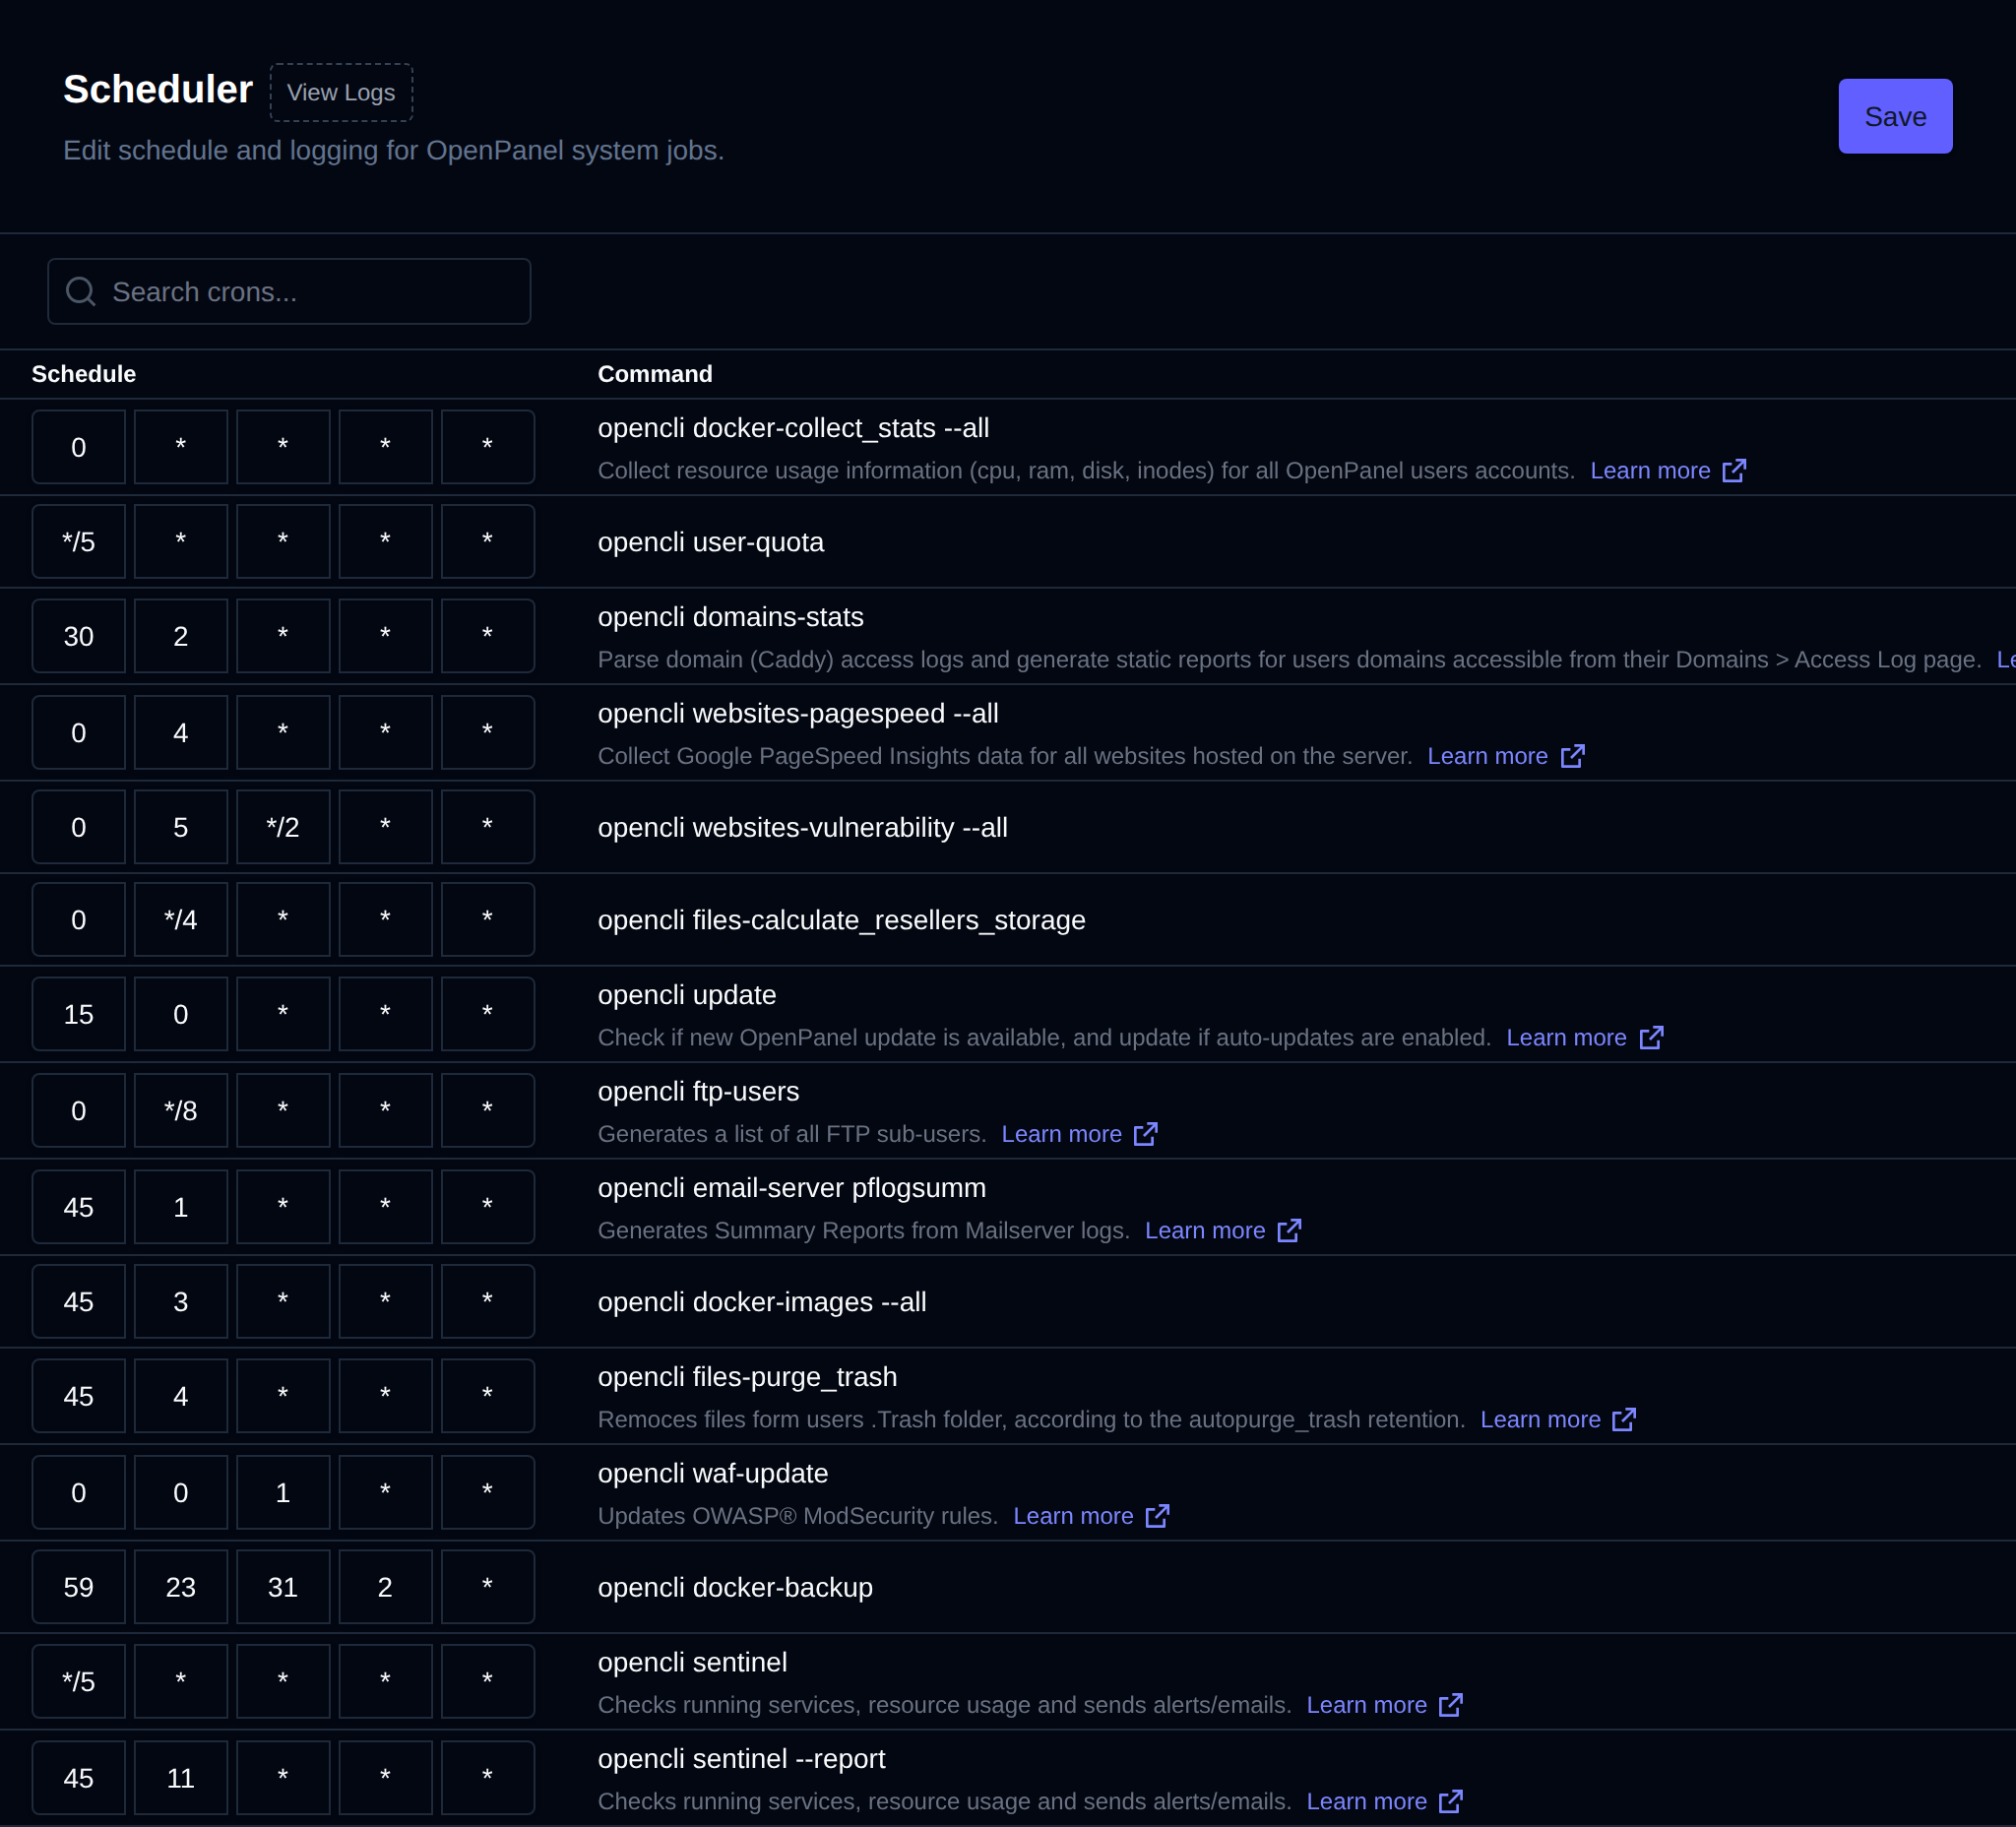Follow Learn more for ftp-users
Screen dimensions: 2016x1827
coord(1061,1134)
